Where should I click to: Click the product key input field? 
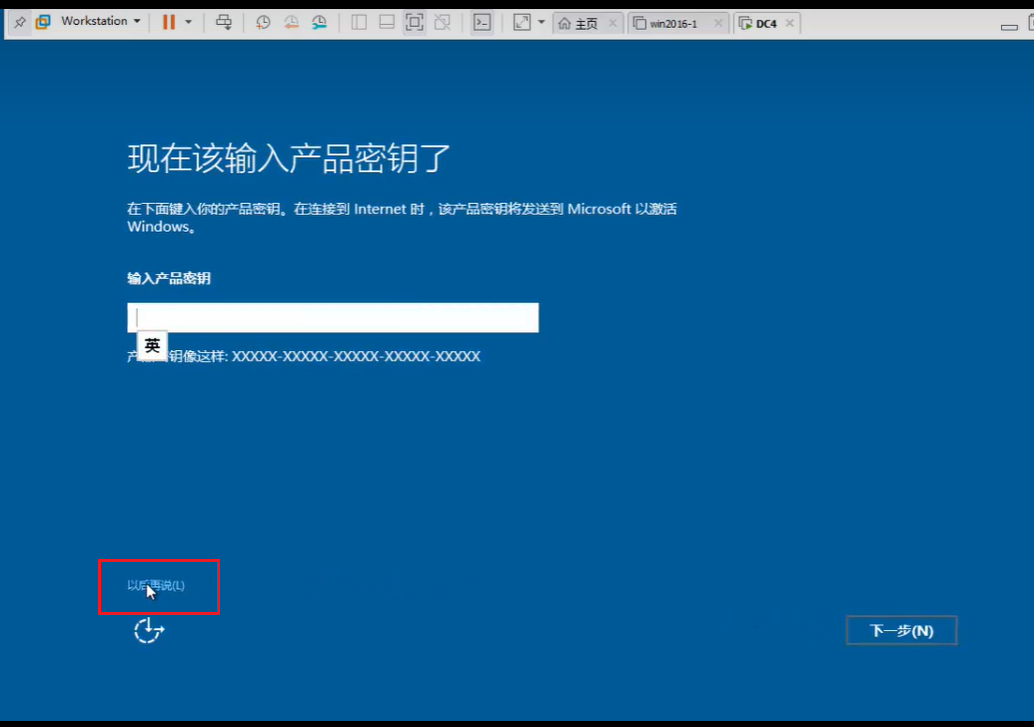click(333, 317)
